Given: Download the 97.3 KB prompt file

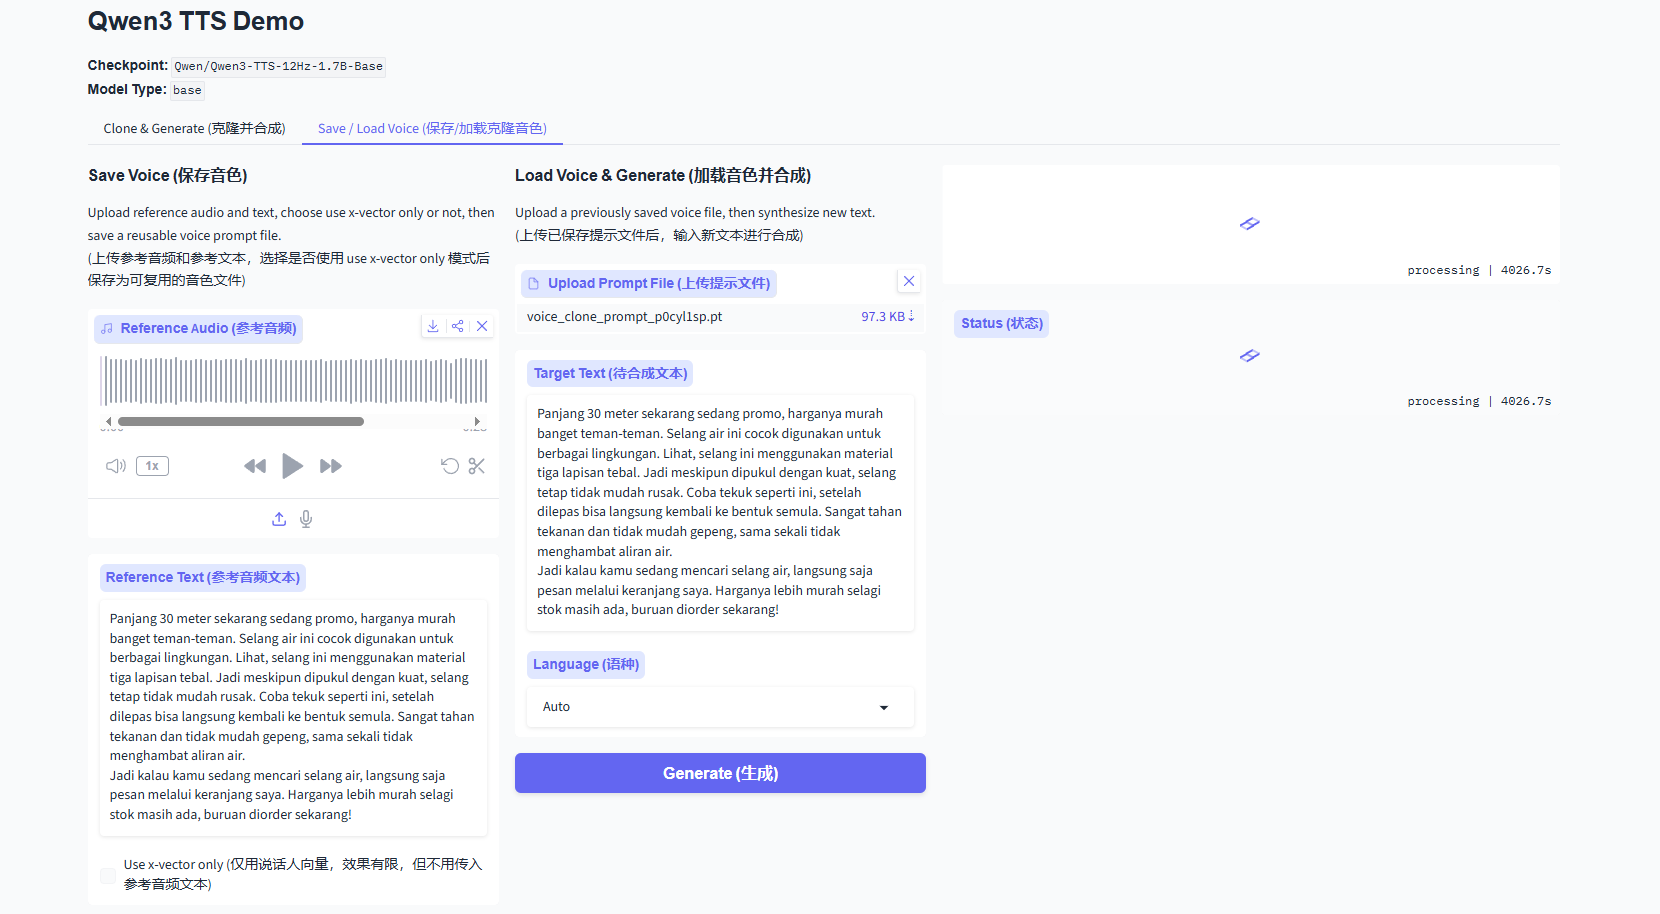Looking at the screenshot, I should (888, 317).
